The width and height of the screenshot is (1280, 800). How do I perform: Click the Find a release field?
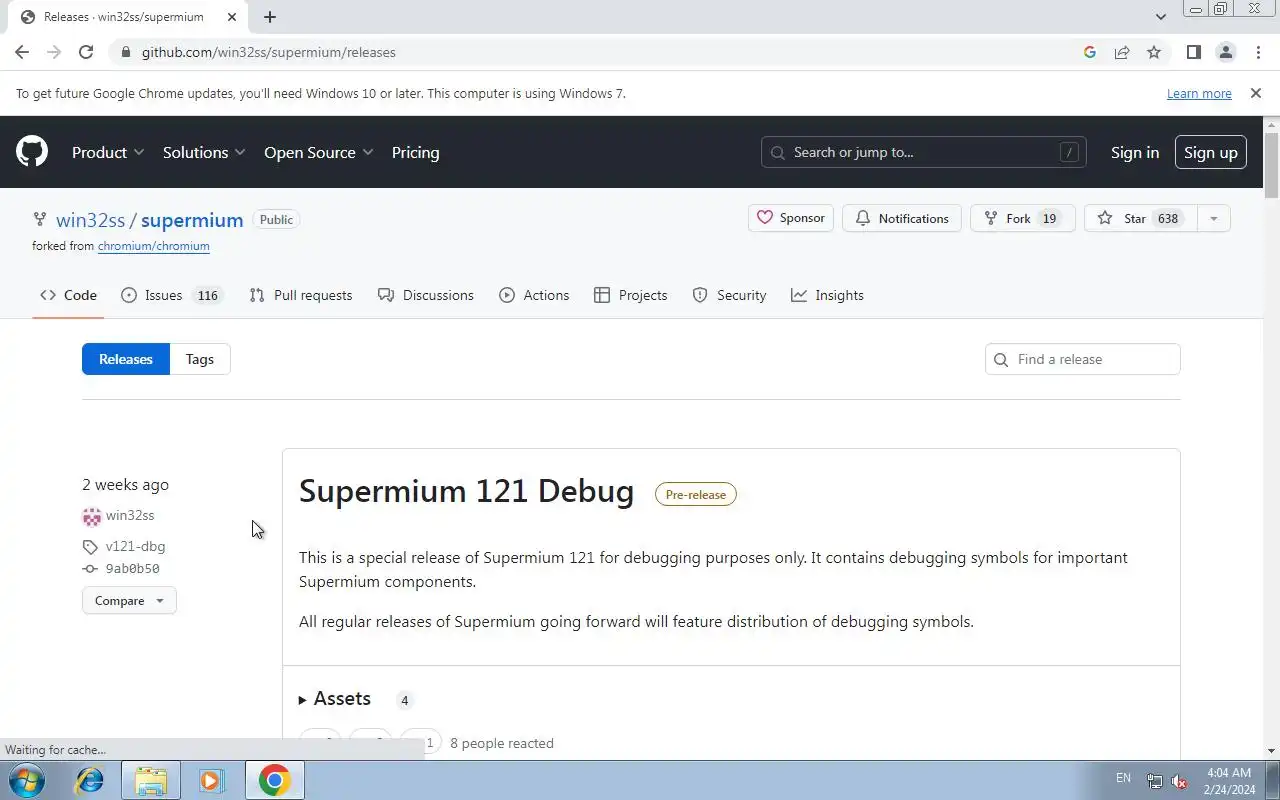coord(1083,359)
